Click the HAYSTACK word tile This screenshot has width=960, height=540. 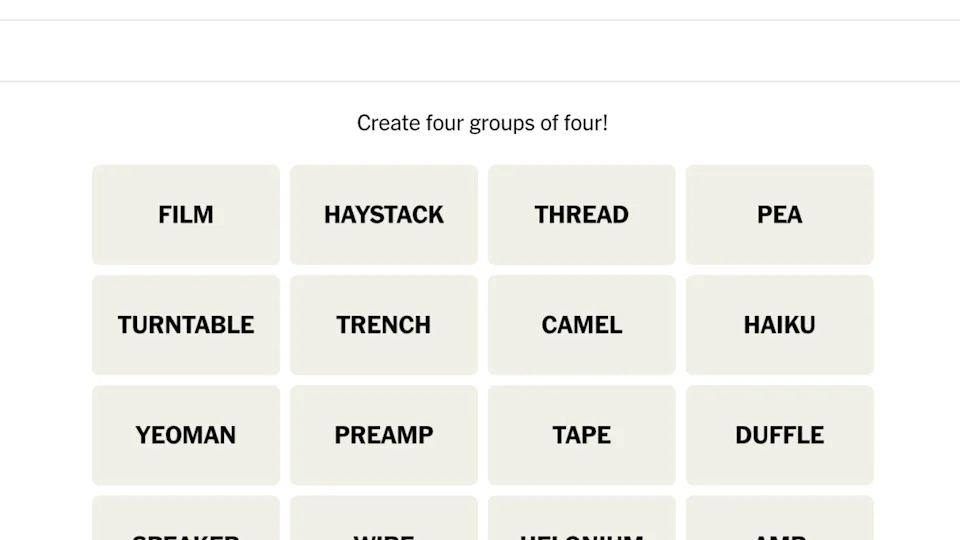[x=384, y=215]
